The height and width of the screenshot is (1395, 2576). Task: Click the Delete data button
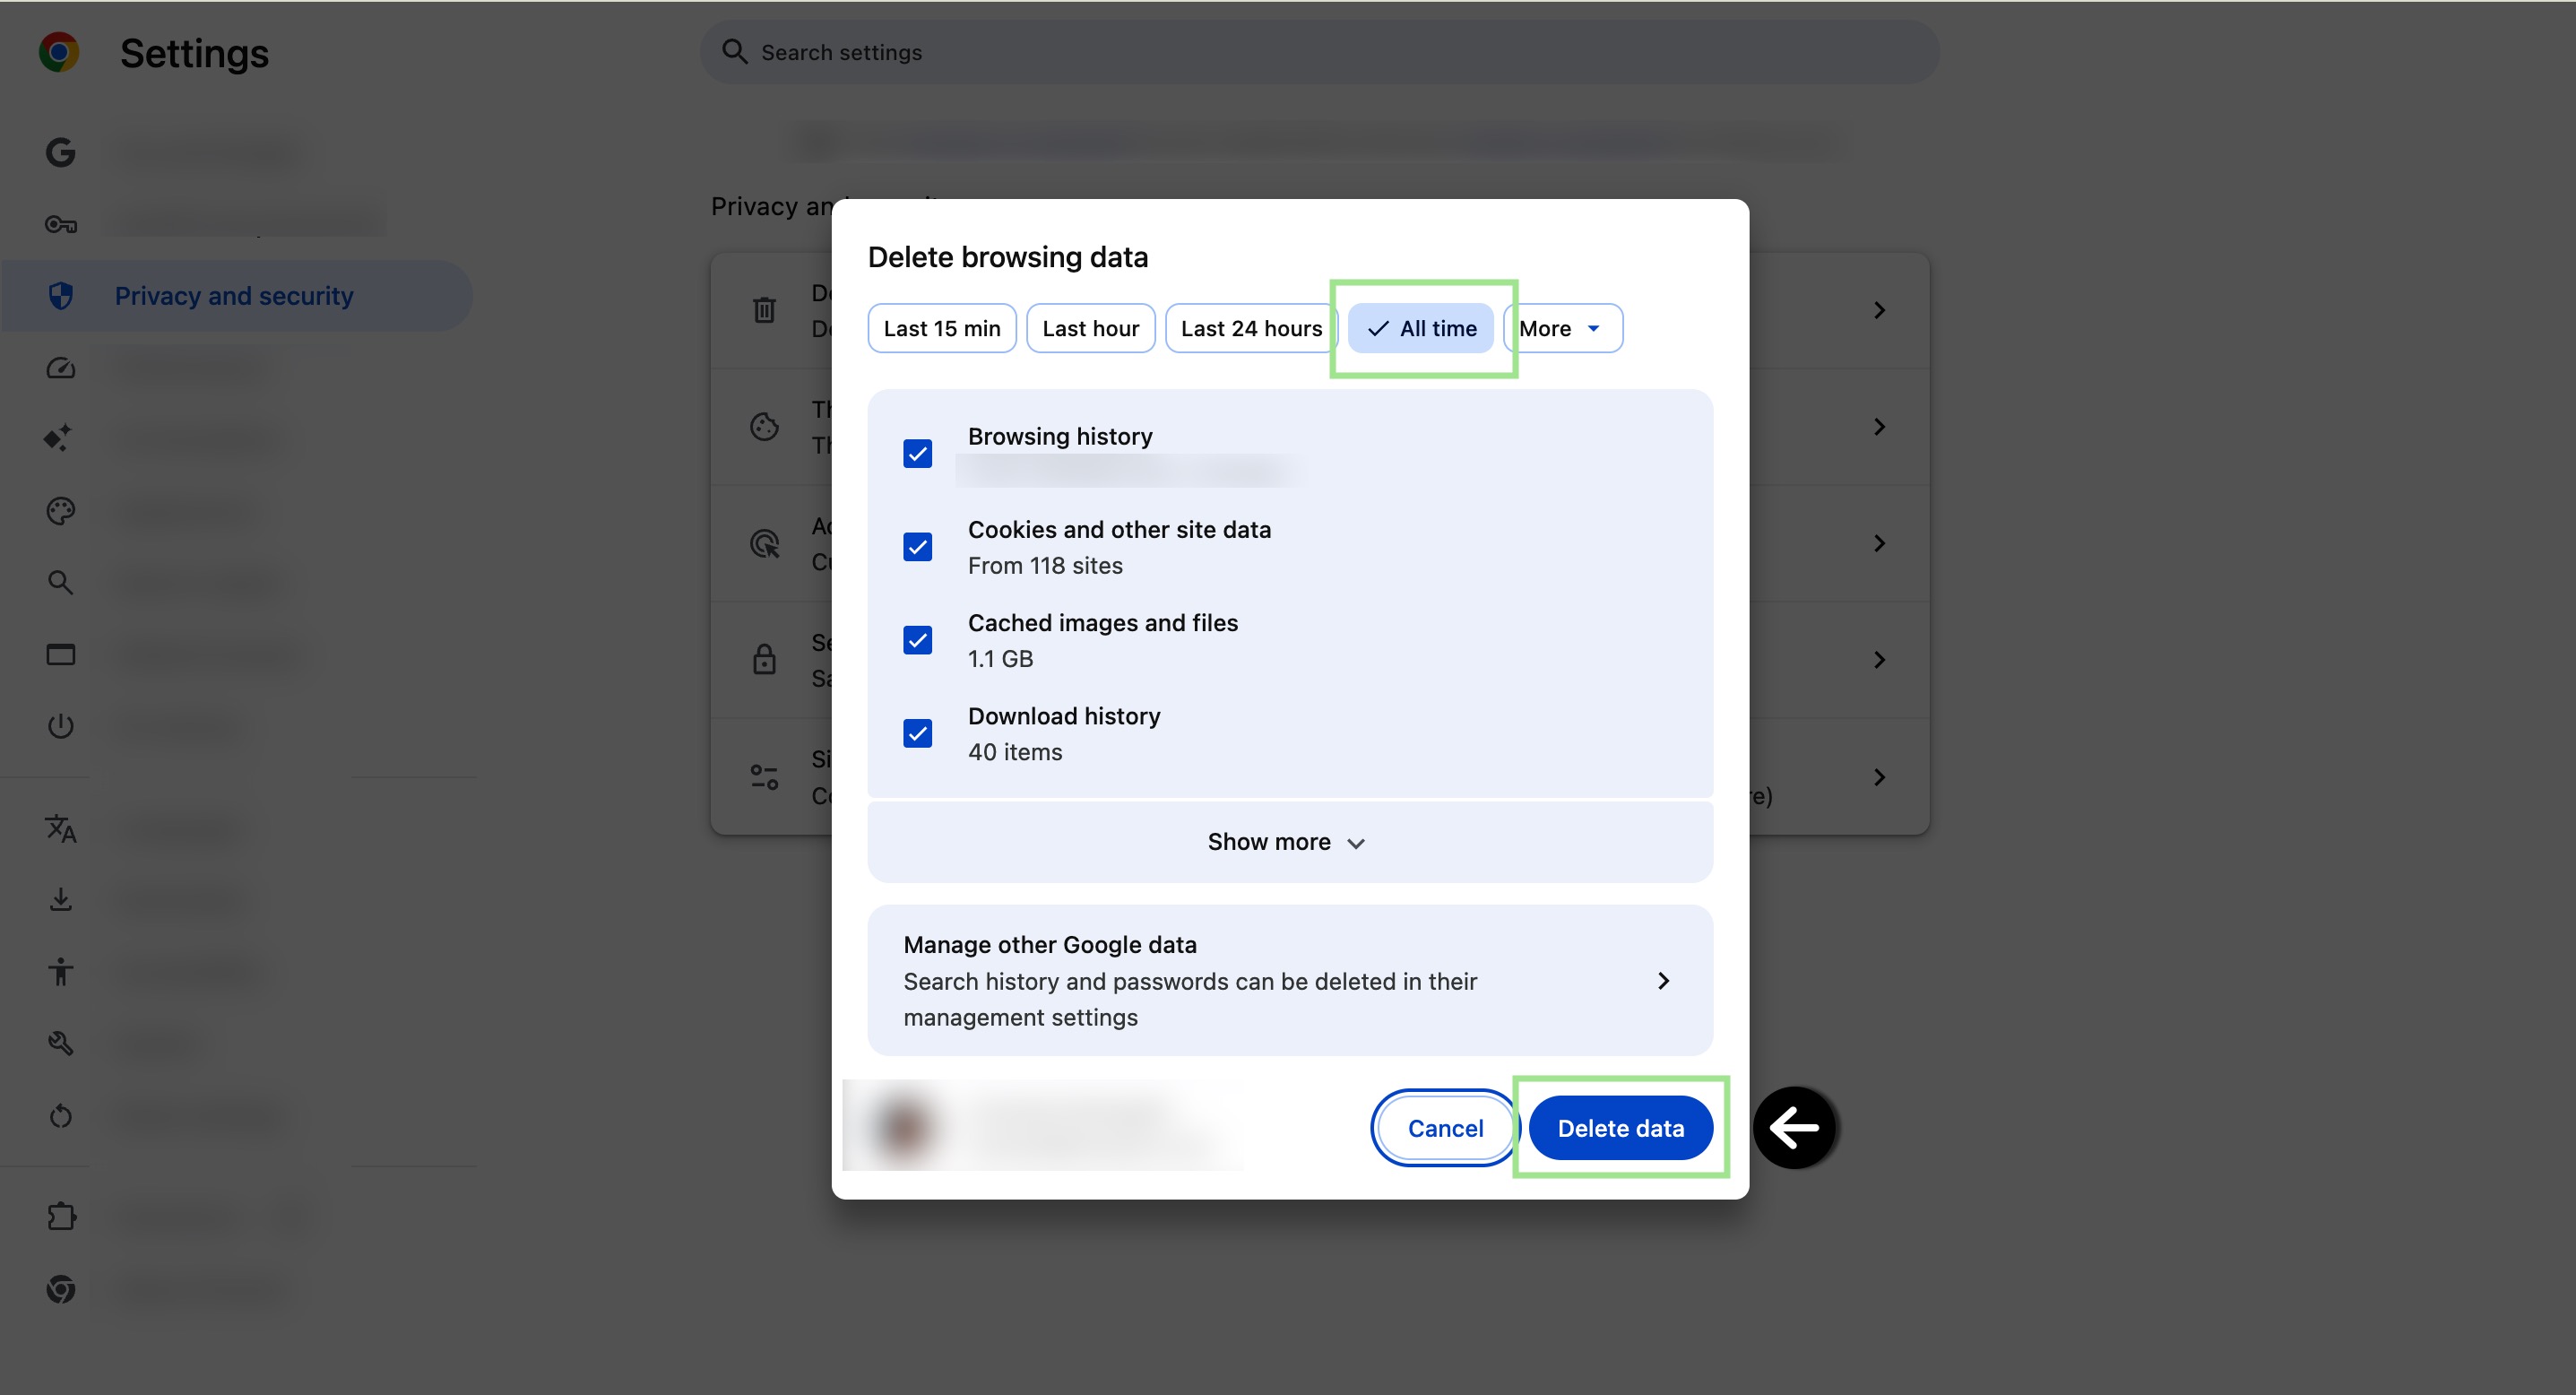1620,1128
